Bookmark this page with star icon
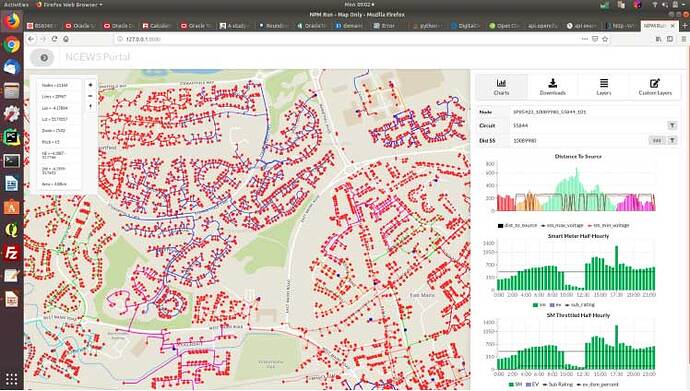 [x=605, y=39]
